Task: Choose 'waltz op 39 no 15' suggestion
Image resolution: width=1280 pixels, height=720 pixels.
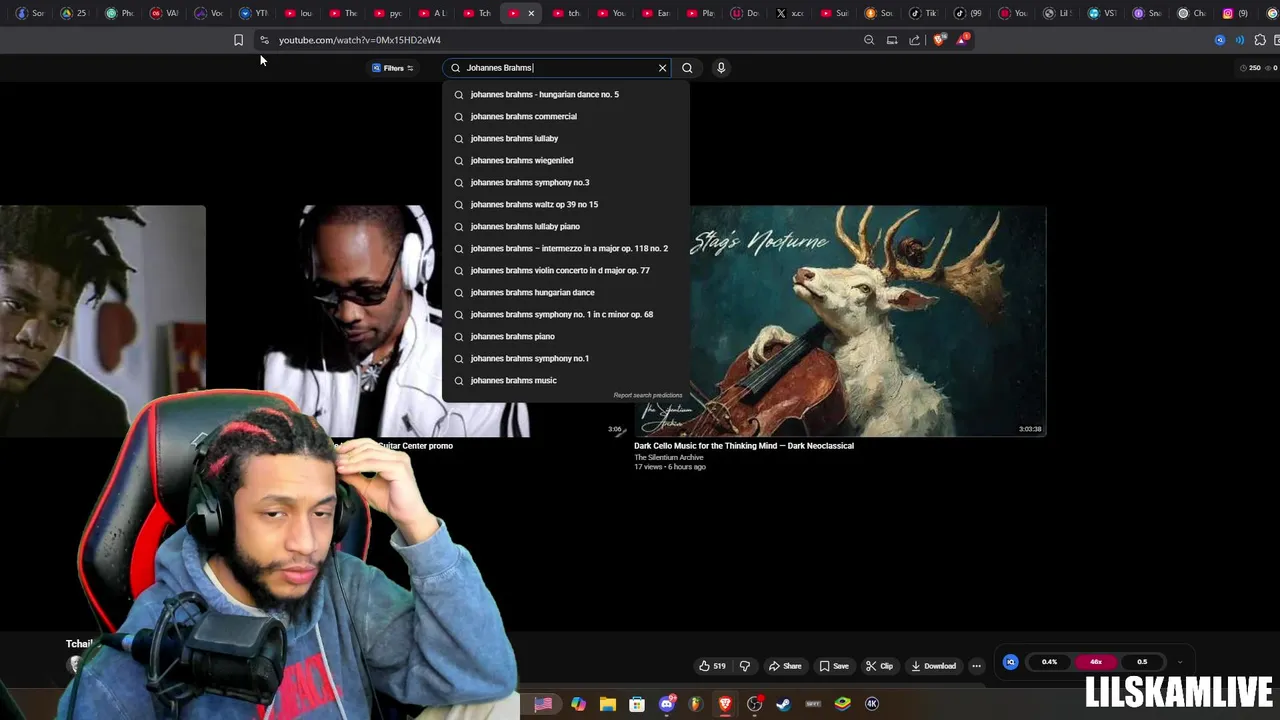Action: tap(565, 204)
